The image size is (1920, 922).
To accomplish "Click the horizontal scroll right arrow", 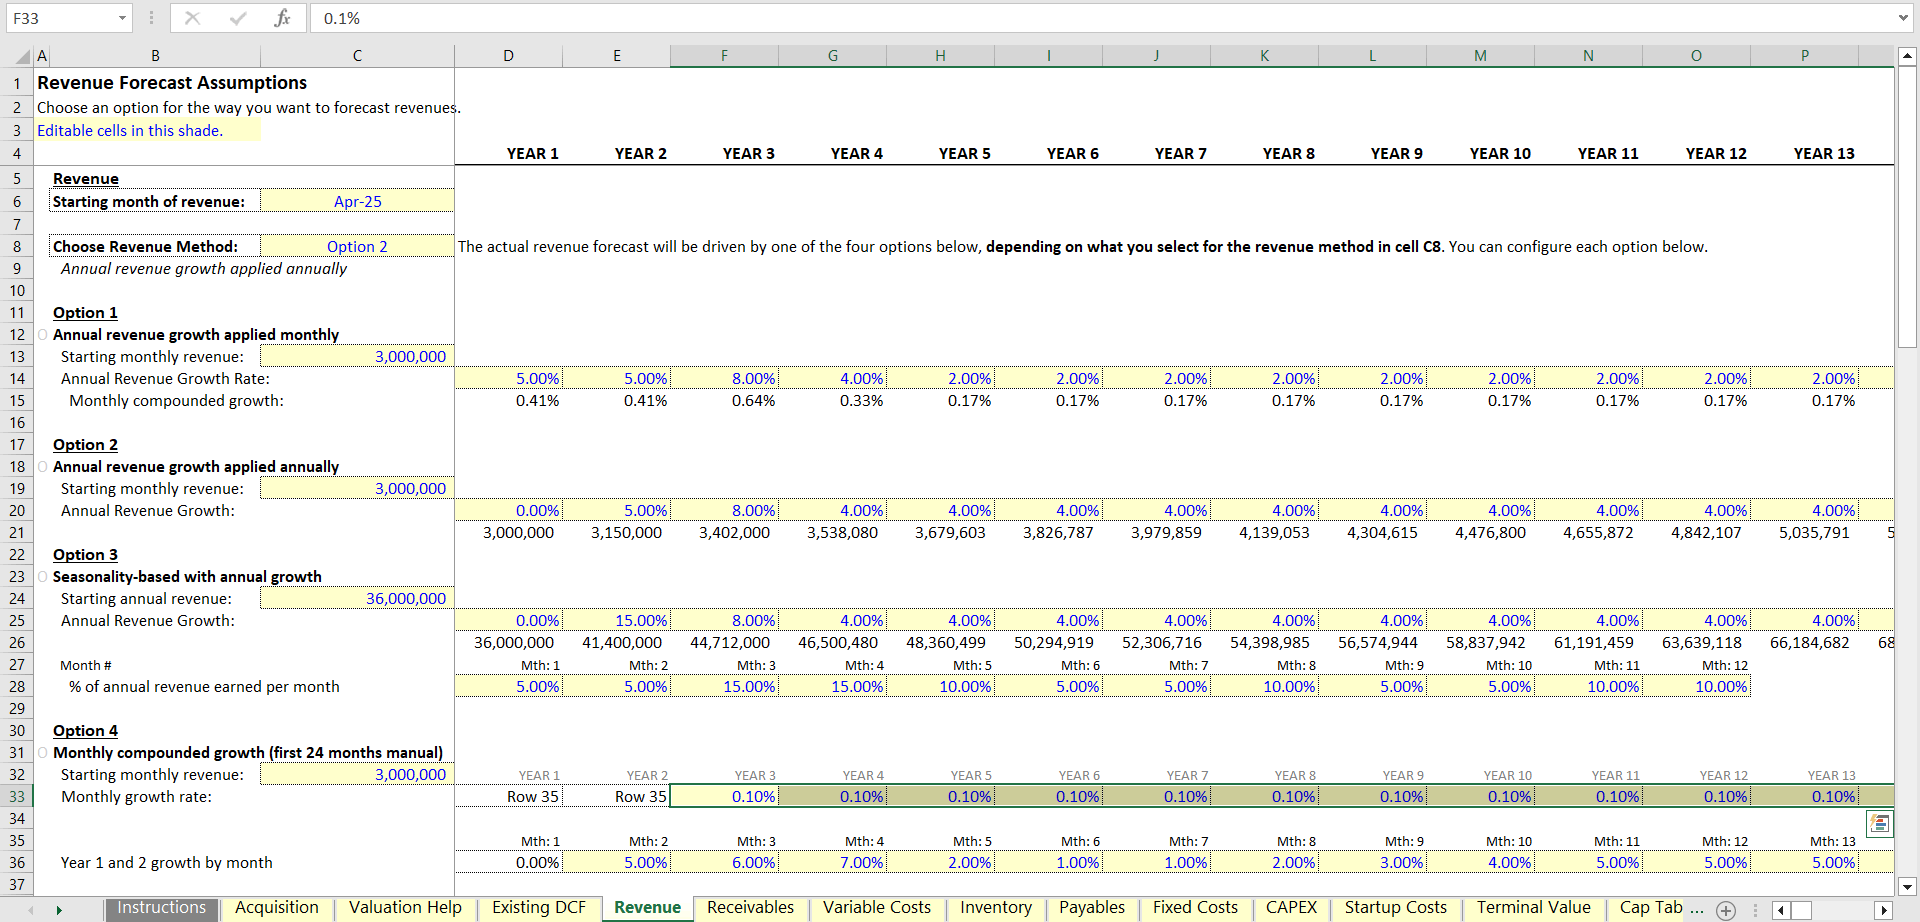I will click(x=1884, y=910).
